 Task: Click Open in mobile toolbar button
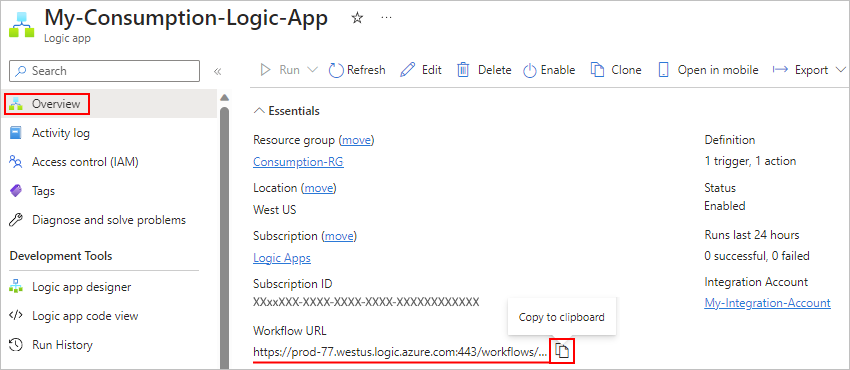pos(709,70)
